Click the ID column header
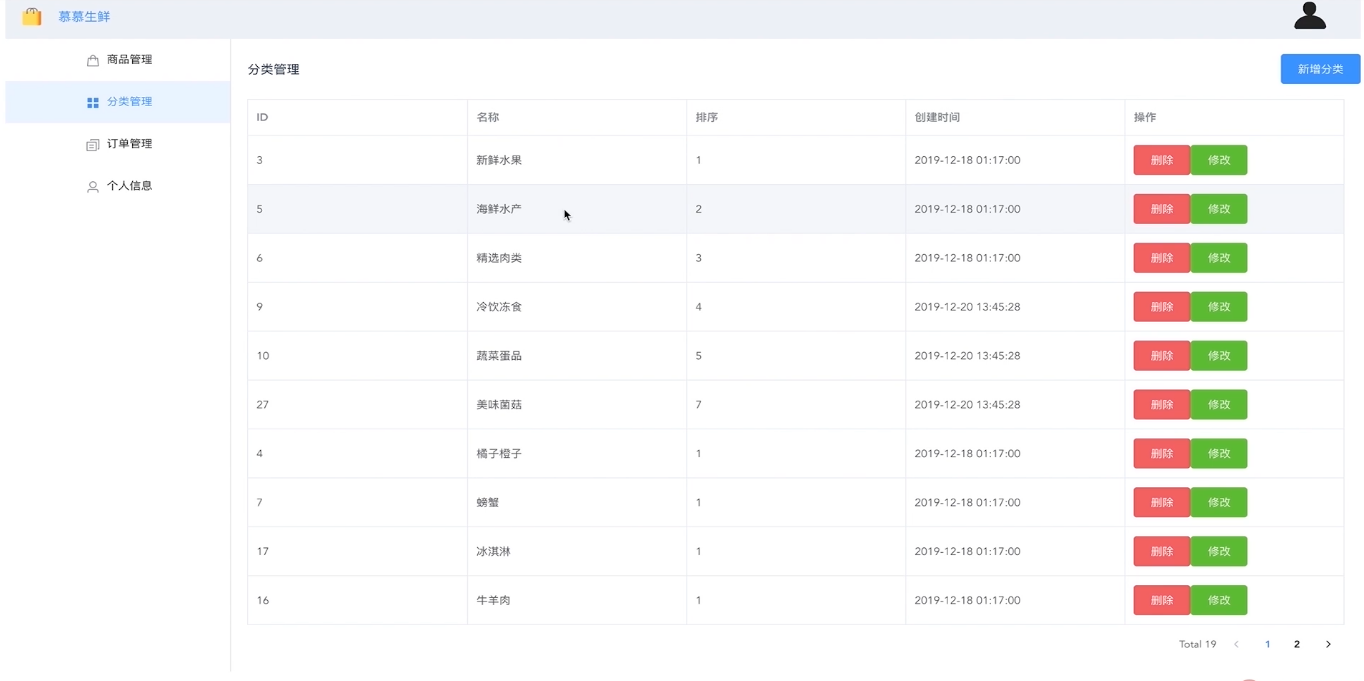 358,118
